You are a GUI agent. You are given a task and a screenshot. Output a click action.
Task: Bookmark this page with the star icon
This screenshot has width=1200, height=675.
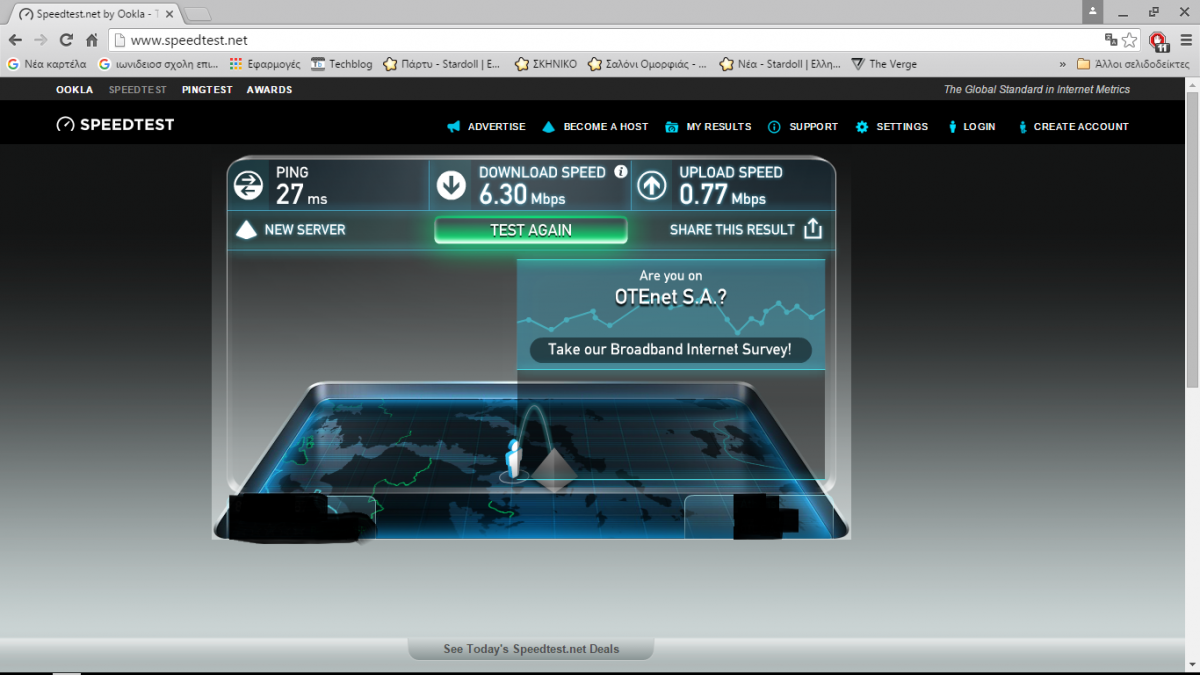(1129, 40)
